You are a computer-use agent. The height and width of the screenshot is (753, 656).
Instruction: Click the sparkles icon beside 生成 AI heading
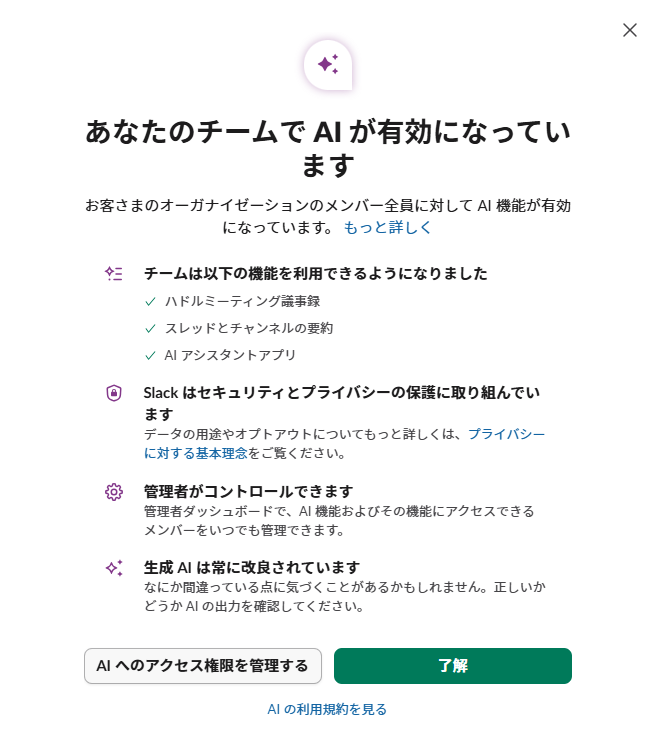click(114, 567)
